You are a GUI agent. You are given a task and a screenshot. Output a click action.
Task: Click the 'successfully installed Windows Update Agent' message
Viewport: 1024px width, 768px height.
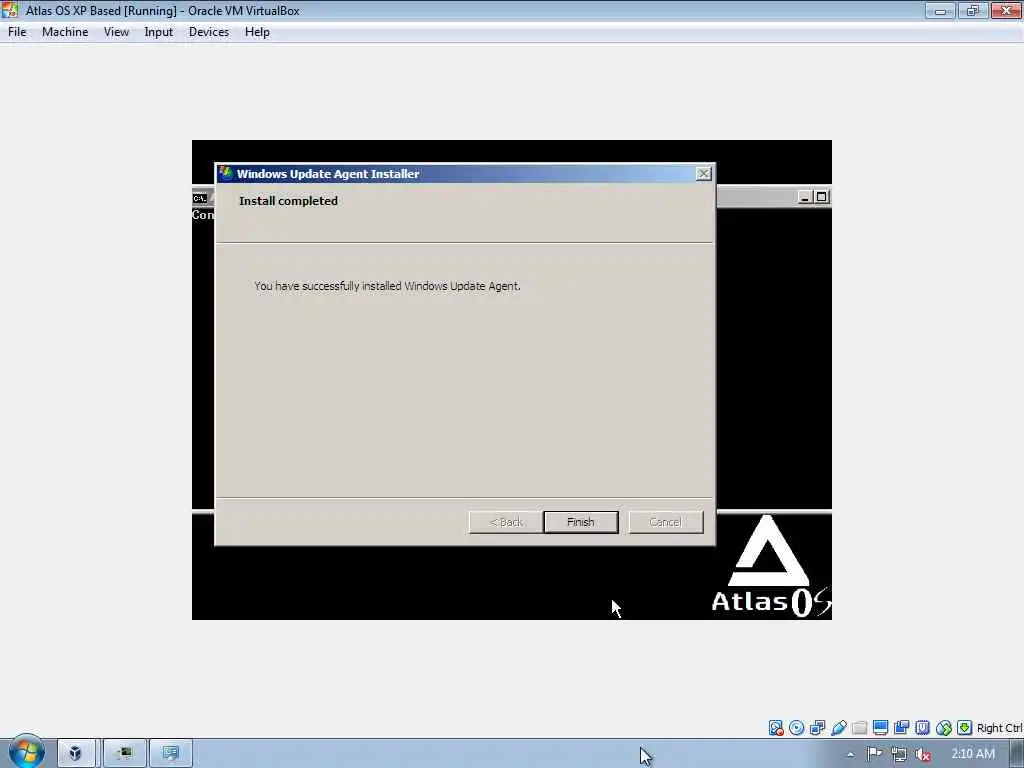click(x=387, y=286)
